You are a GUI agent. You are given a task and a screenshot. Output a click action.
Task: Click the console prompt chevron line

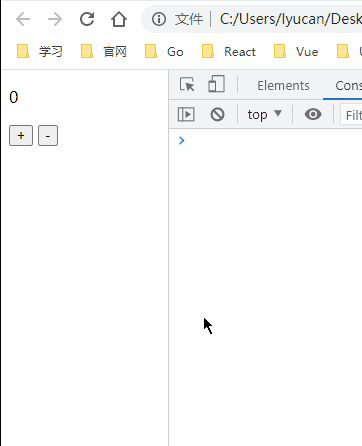tap(265, 141)
